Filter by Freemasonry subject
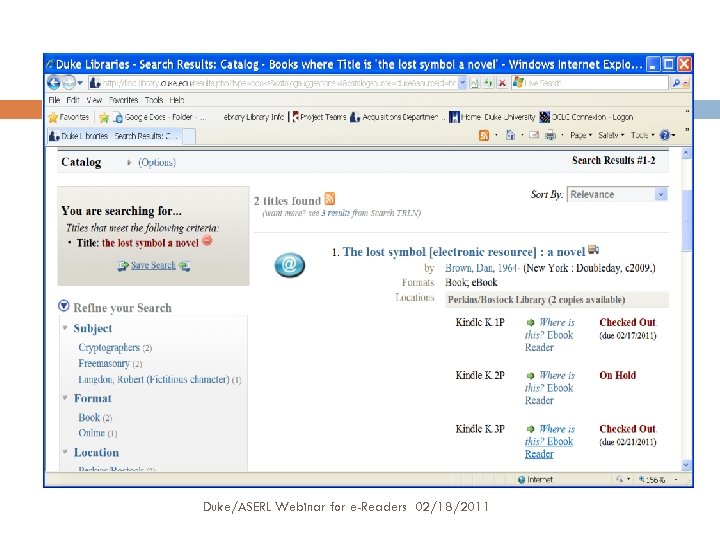 [104, 363]
